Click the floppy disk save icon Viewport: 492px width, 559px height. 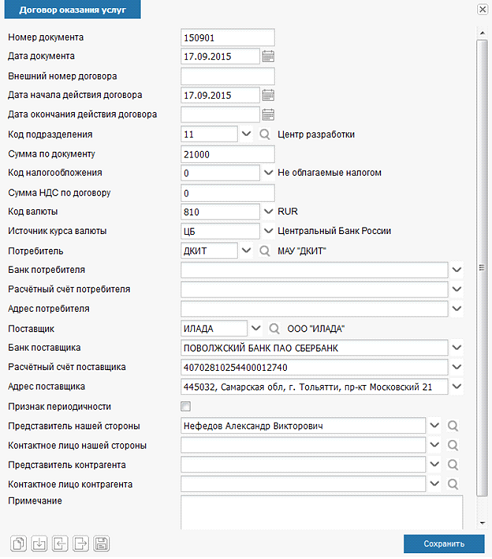tap(101, 544)
